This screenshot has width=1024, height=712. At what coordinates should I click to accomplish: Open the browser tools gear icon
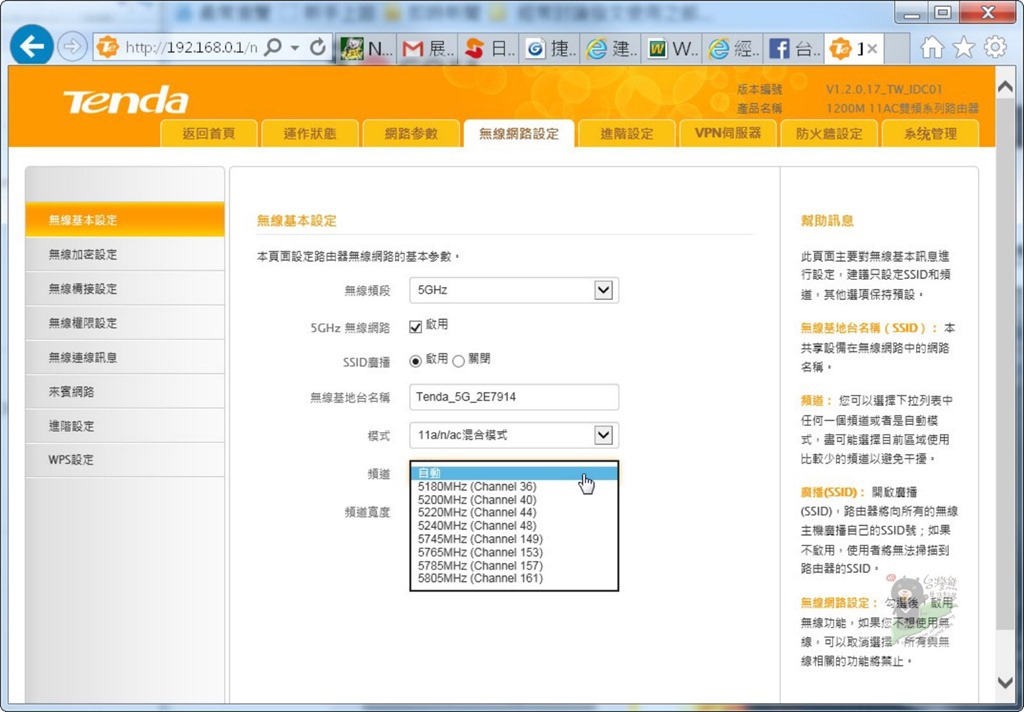995,48
